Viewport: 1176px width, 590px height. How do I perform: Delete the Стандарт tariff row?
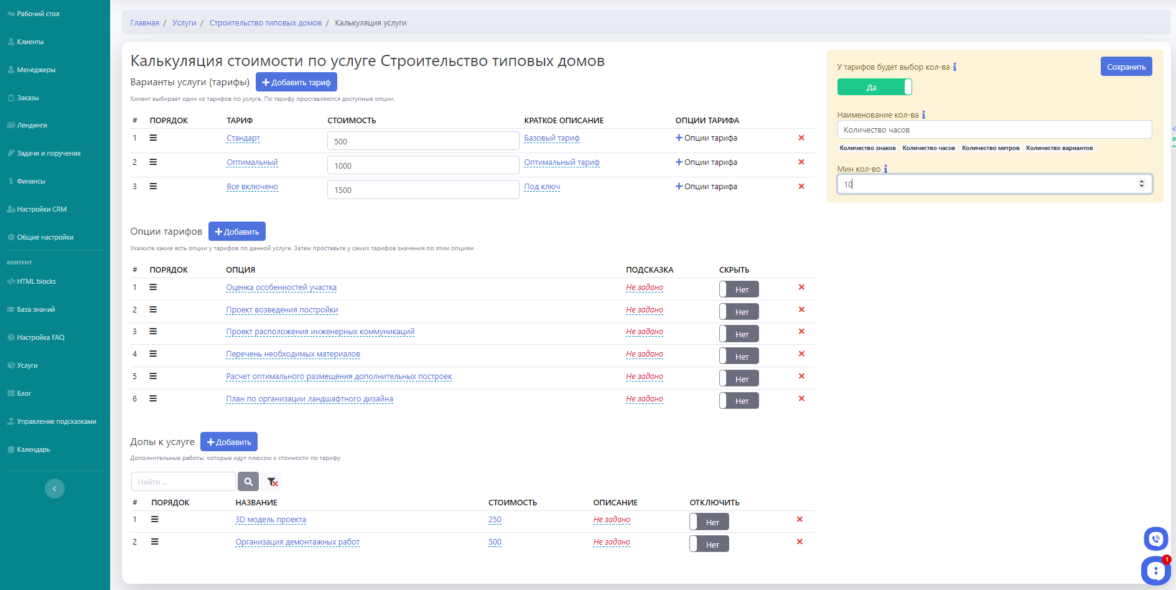pyautogui.click(x=801, y=138)
